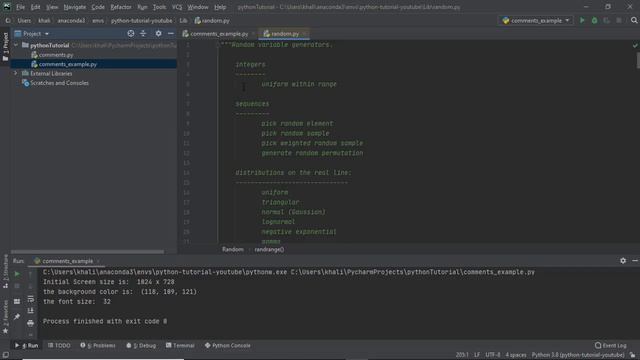Click the Print icon in Run console
The height and width of the screenshot is (360, 640).
tap(31, 323)
